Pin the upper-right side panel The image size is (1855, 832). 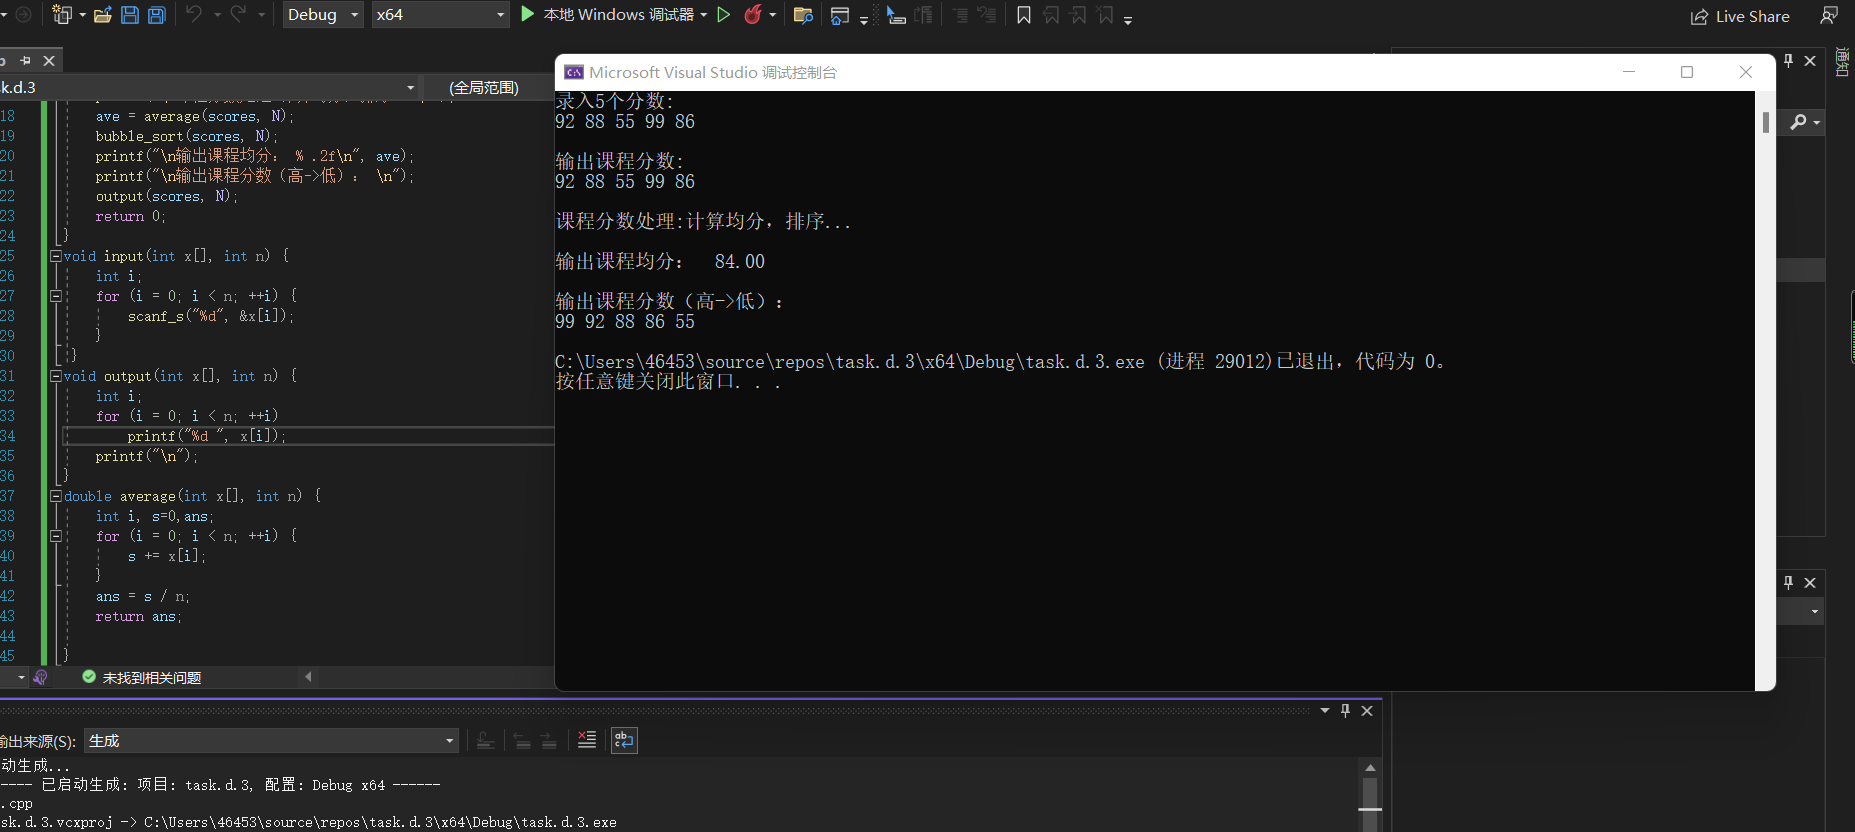pyautogui.click(x=1789, y=61)
